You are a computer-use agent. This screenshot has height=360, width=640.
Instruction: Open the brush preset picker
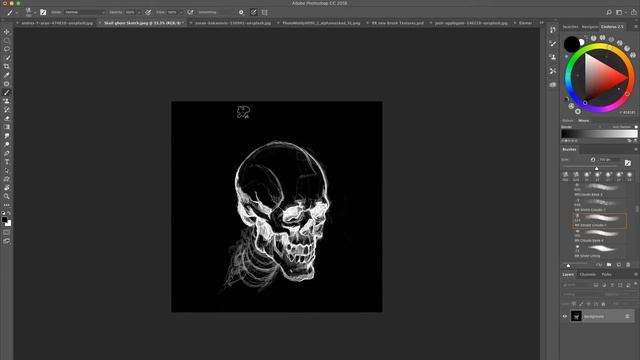coord(29,12)
